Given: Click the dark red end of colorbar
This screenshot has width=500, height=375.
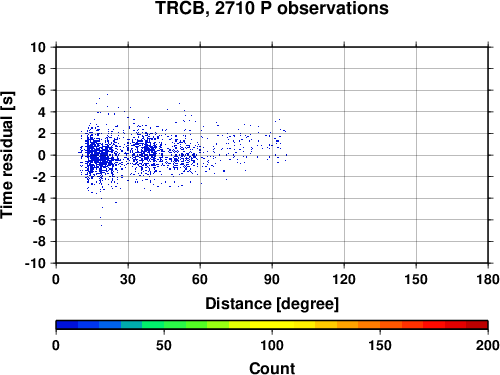Looking at the screenshot, I should pyautogui.click(x=477, y=325).
